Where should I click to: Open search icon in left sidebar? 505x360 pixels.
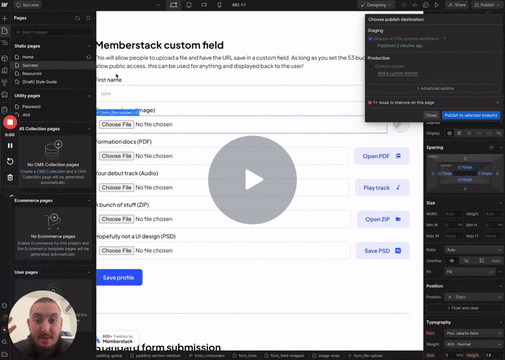[5, 342]
